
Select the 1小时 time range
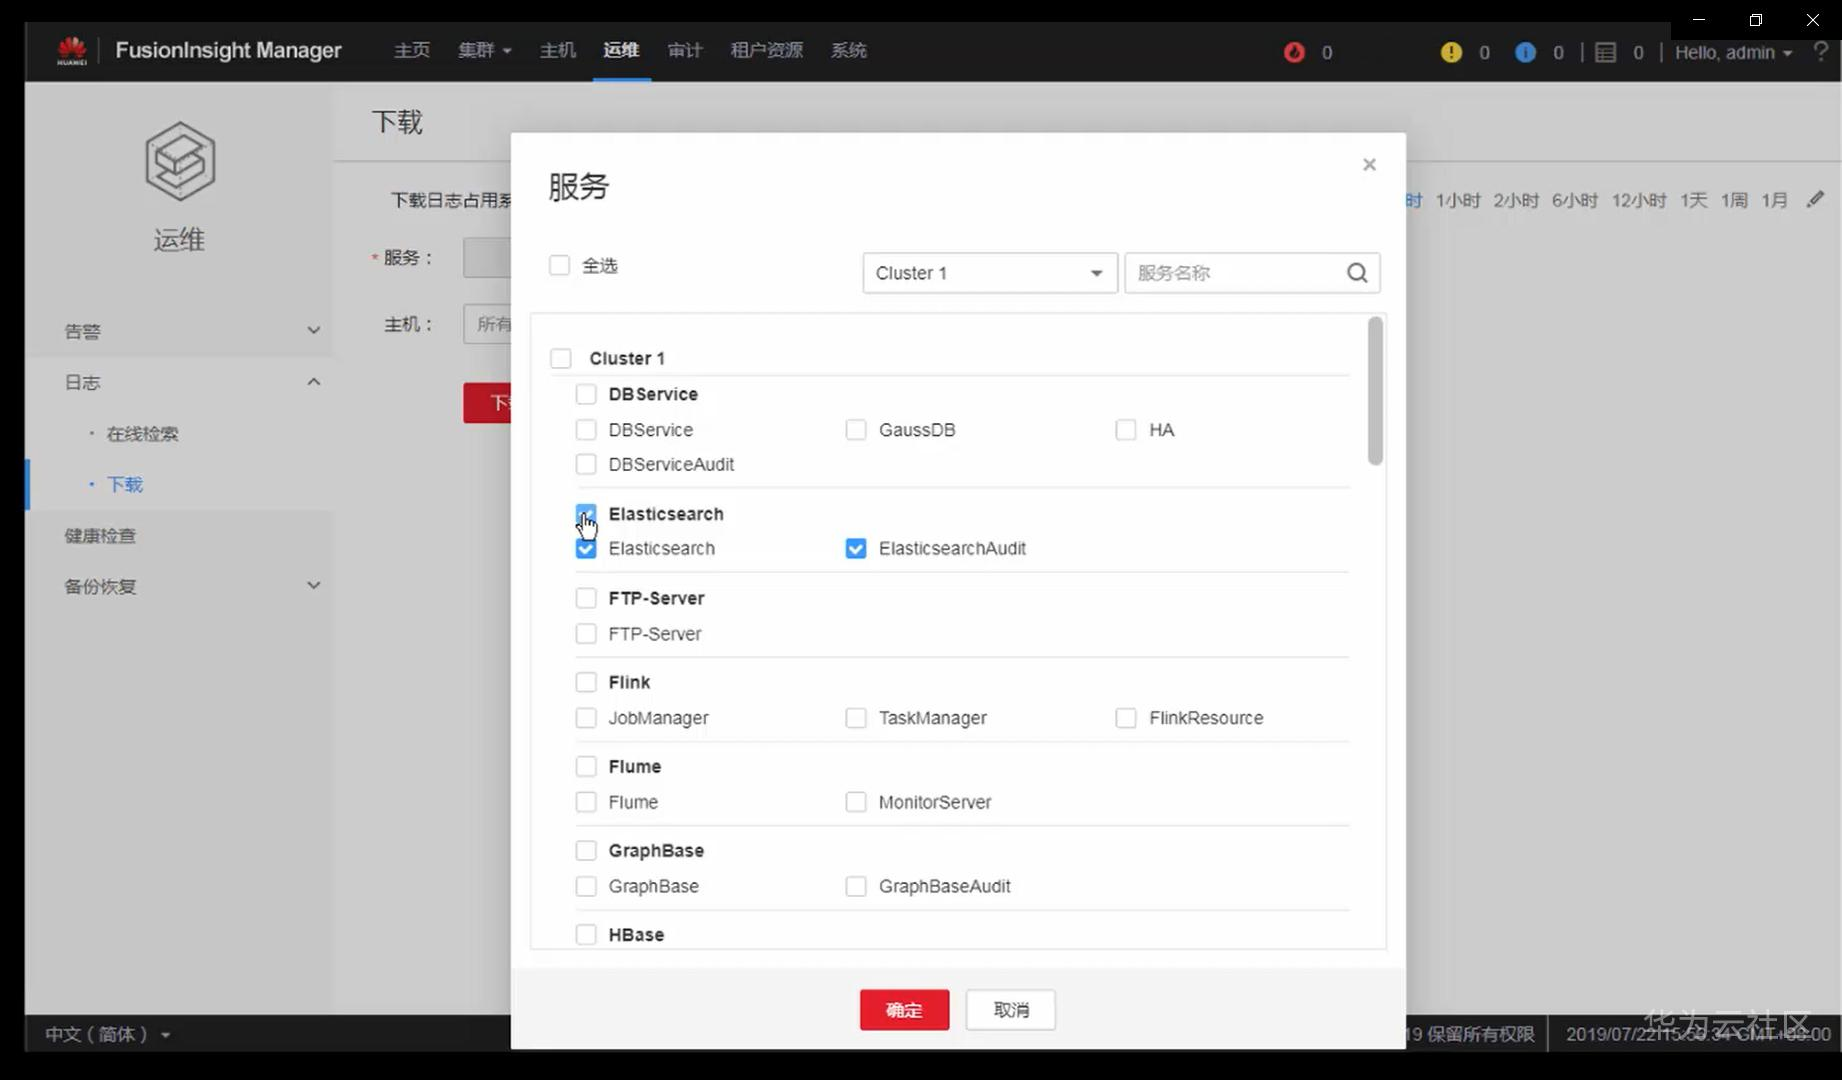[1458, 201]
